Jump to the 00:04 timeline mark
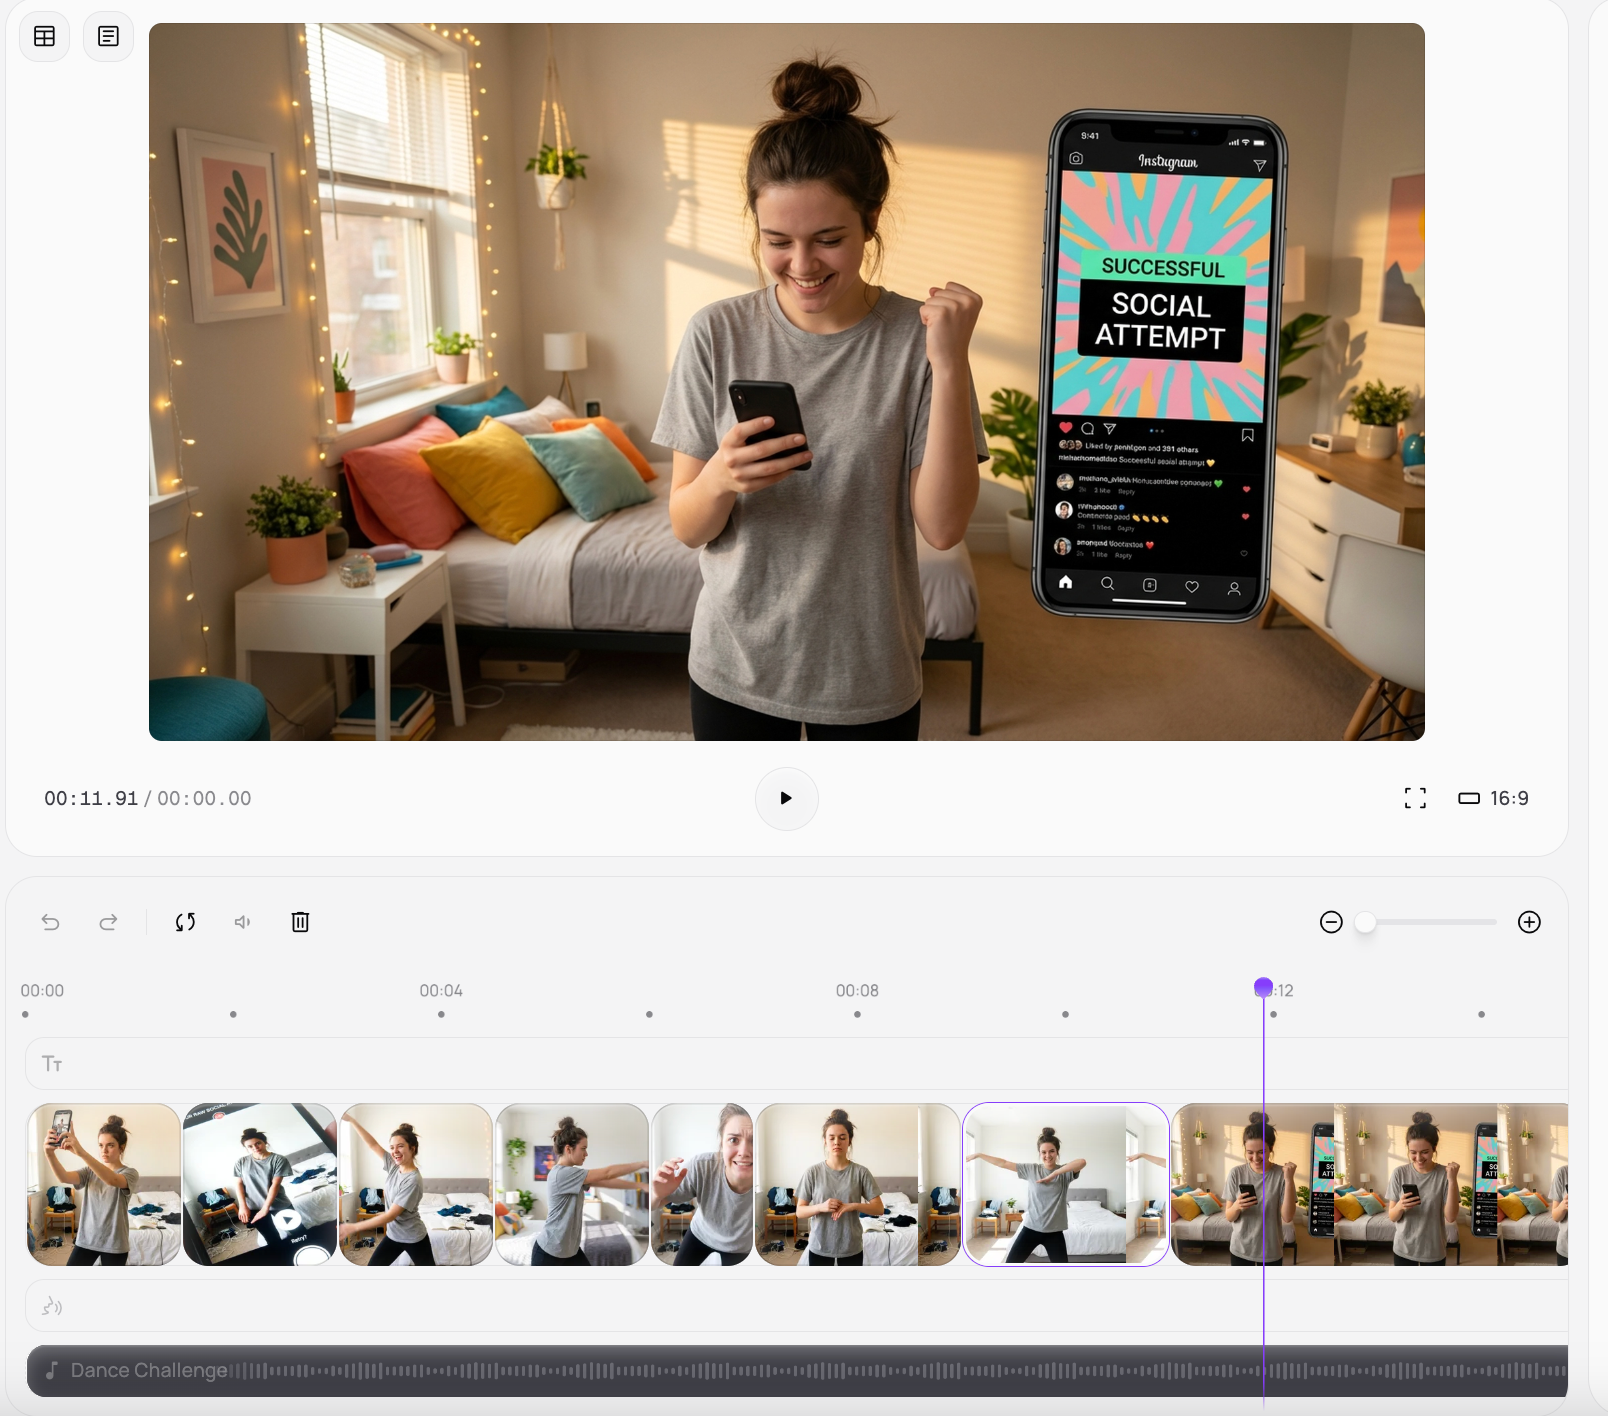The width and height of the screenshot is (1608, 1416). click(441, 991)
